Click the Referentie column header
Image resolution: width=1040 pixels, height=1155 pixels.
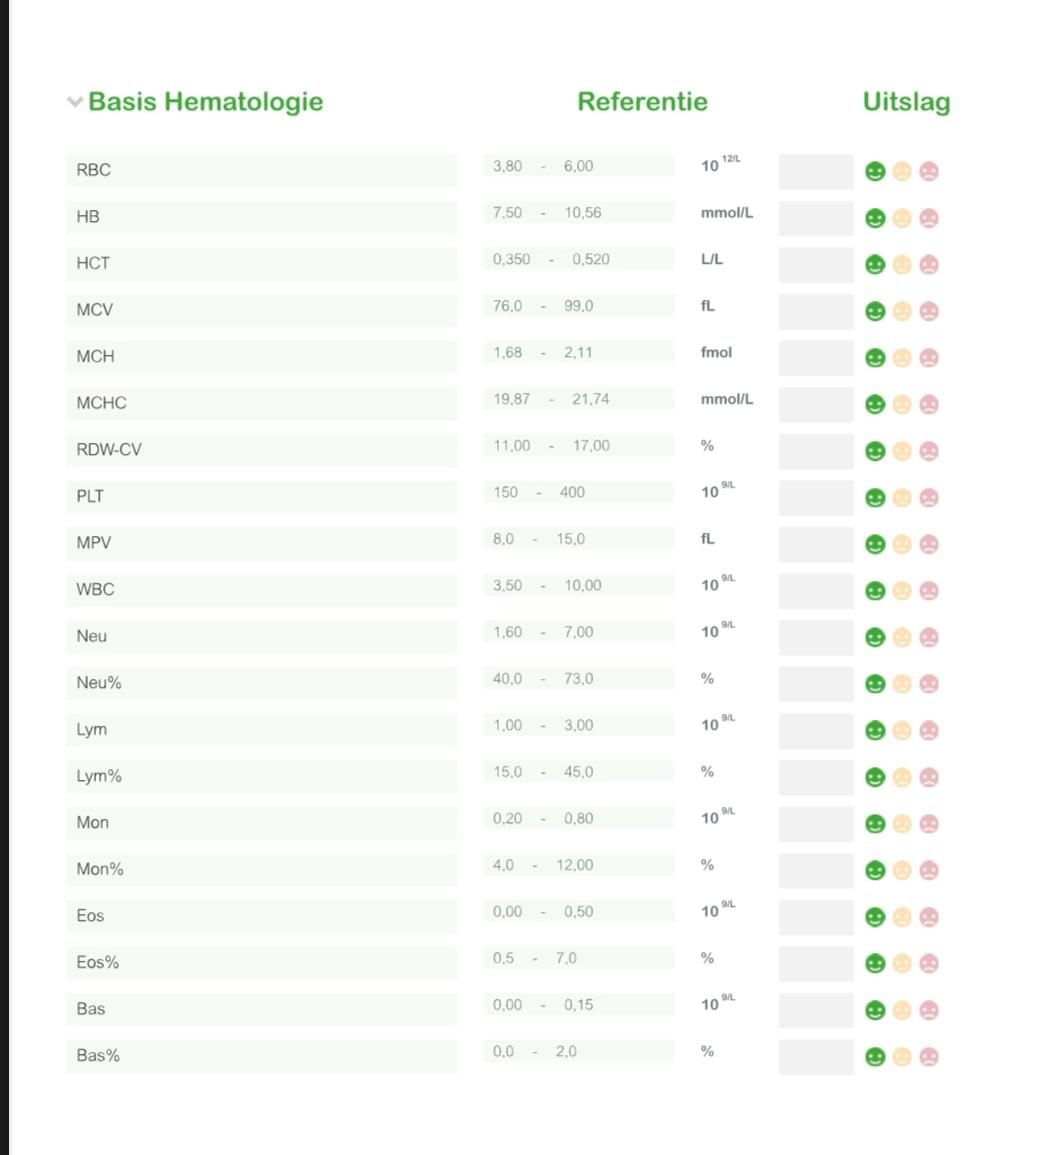(x=642, y=102)
